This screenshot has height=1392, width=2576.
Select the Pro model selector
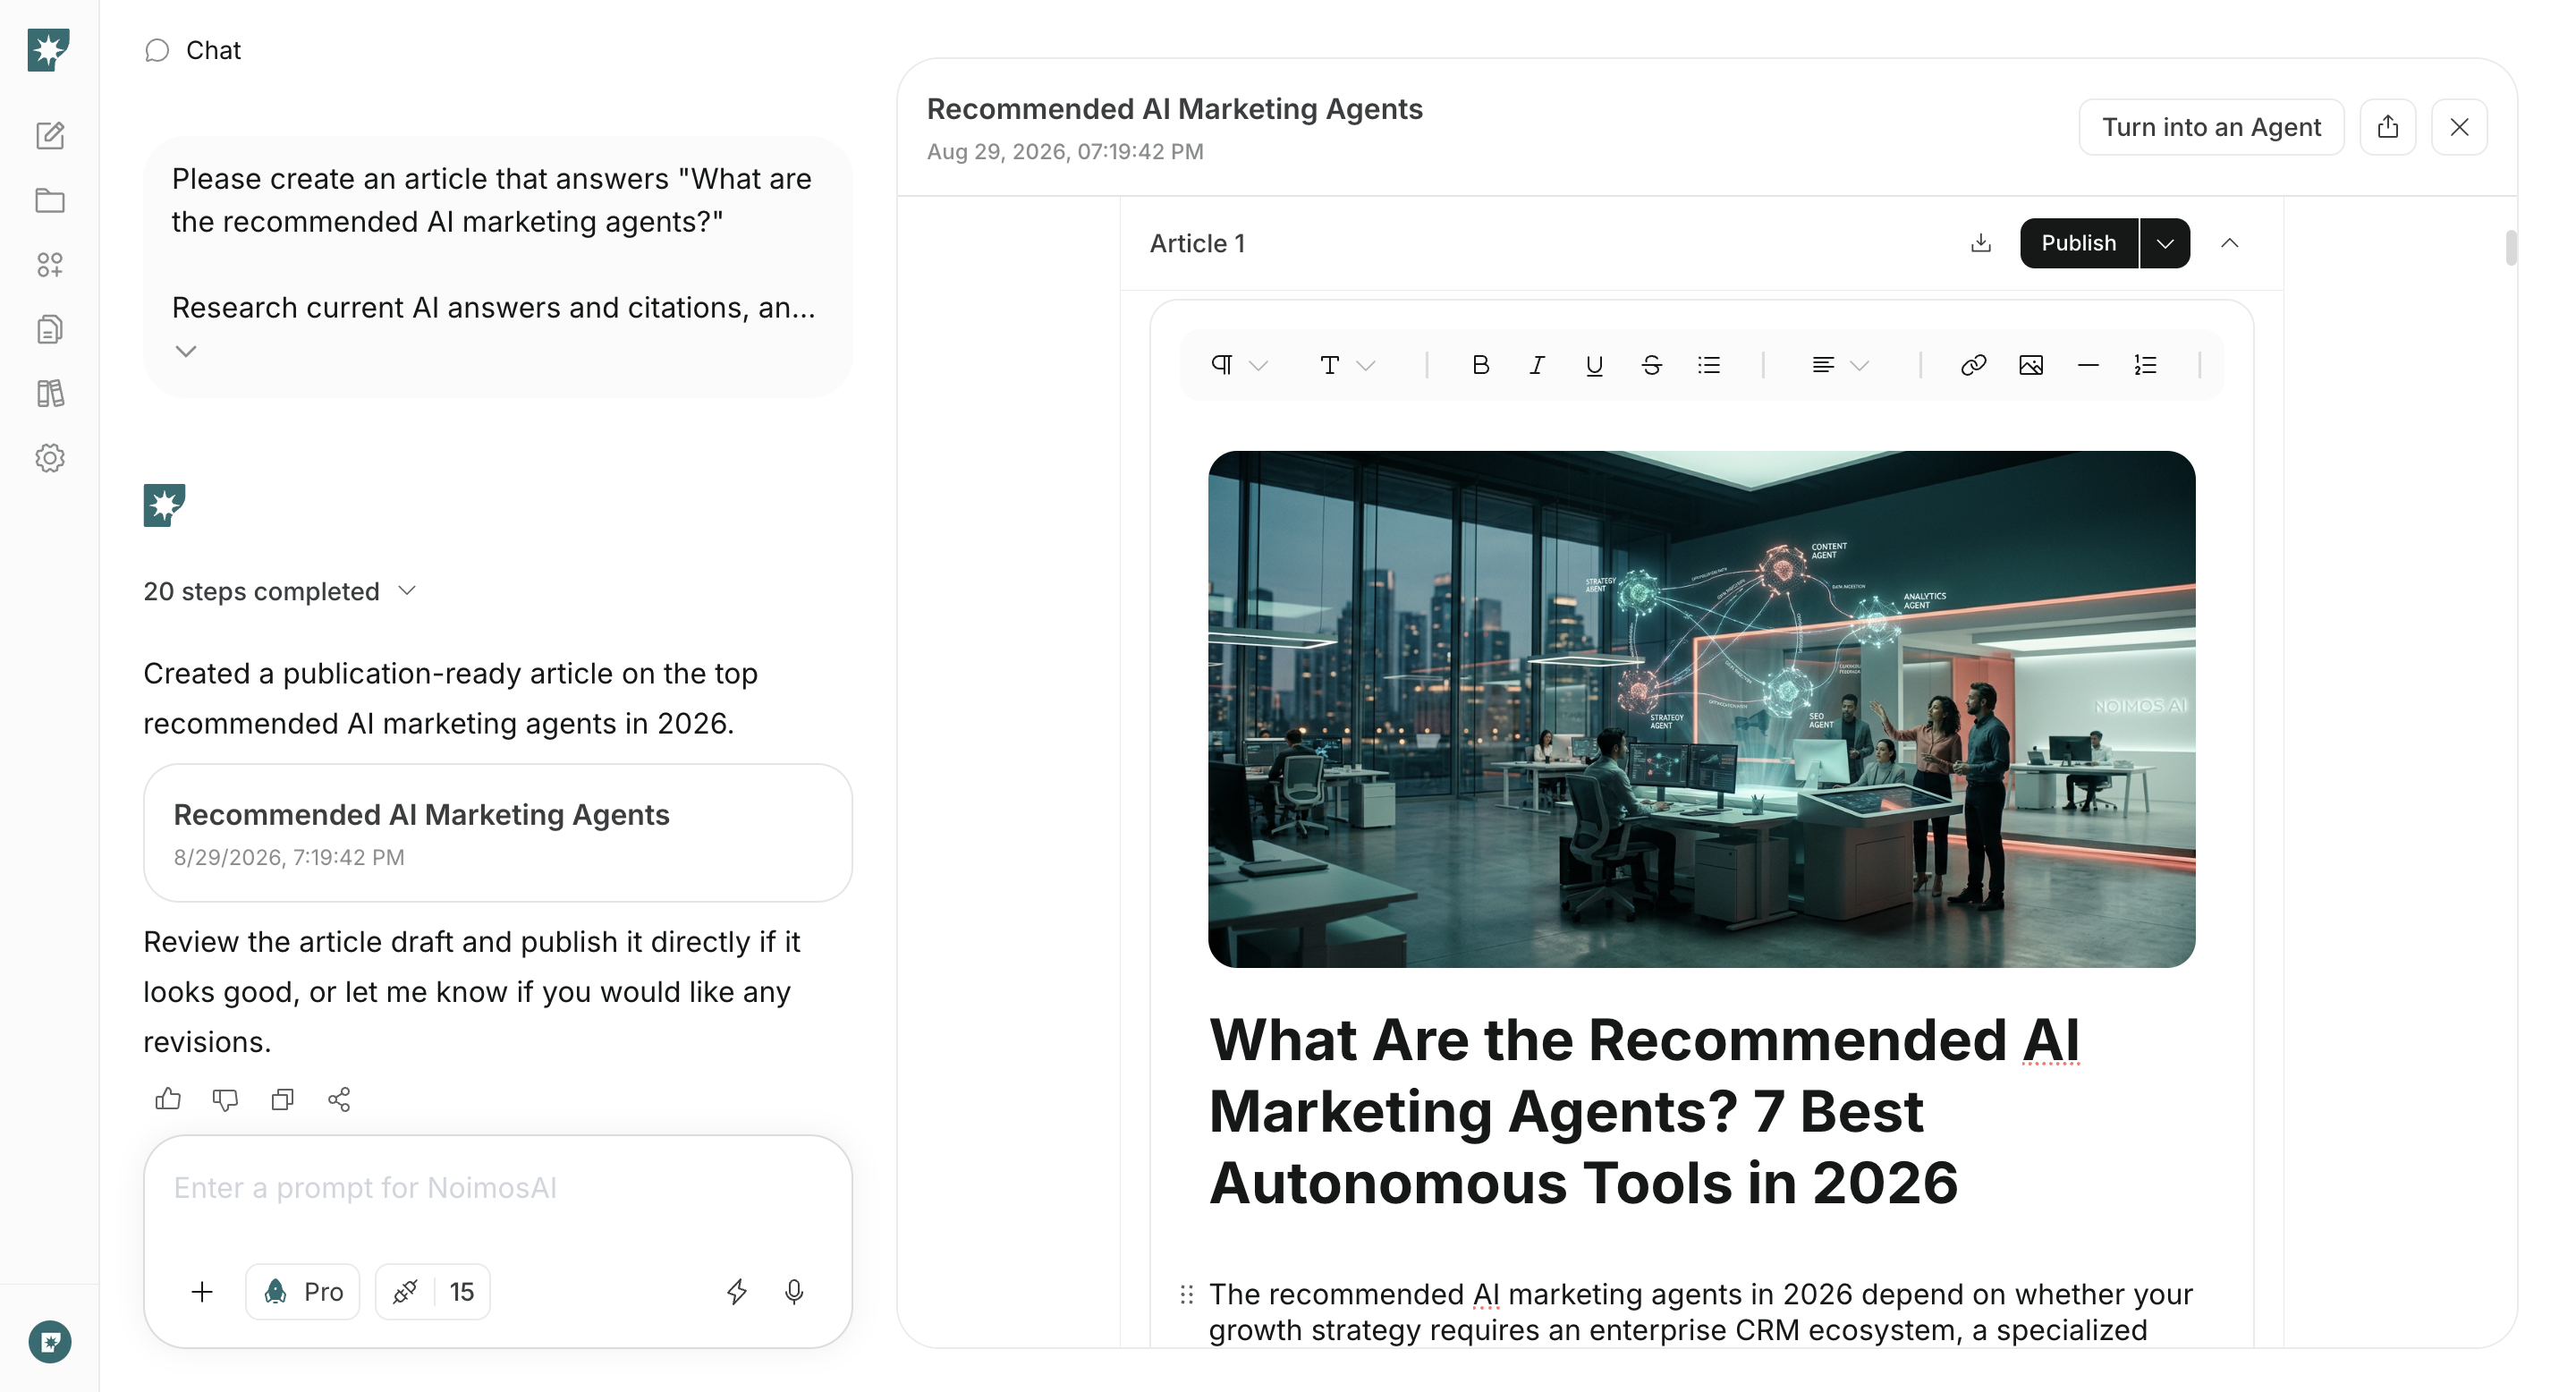302,1291
